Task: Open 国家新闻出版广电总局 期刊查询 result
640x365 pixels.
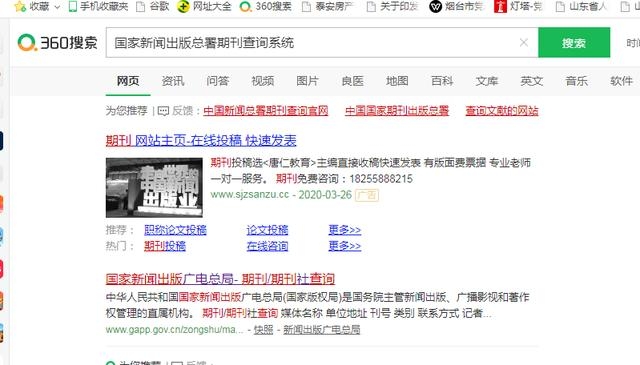Action: [x=220, y=279]
